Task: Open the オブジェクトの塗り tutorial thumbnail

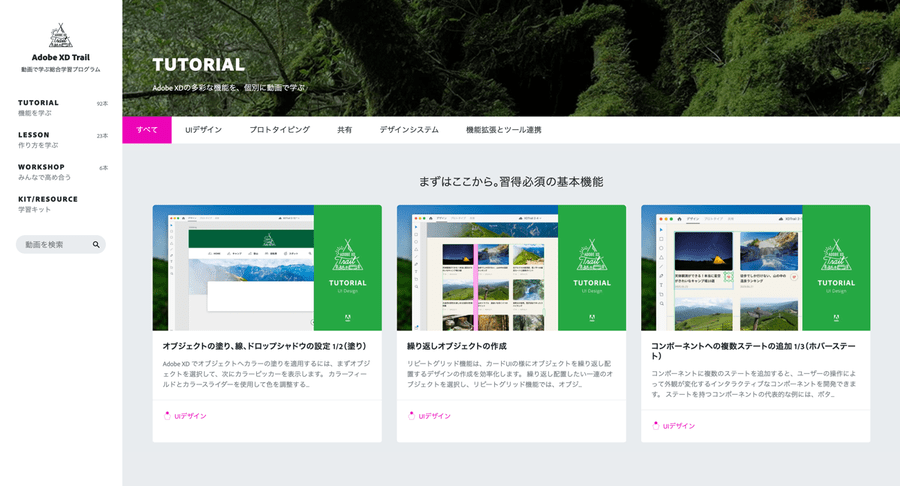Action: point(267,267)
